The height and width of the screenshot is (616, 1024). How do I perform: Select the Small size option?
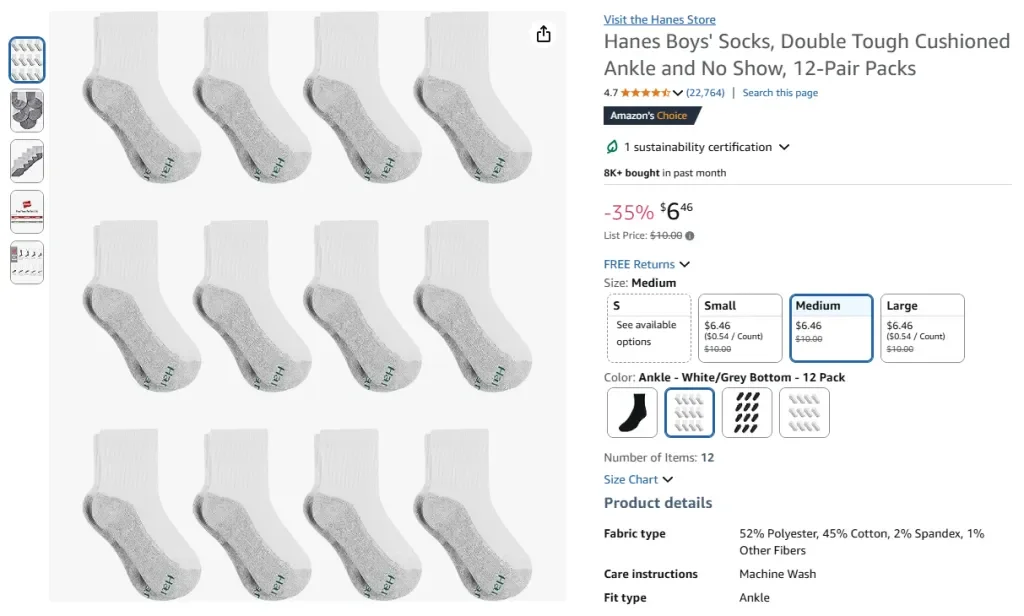click(740, 327)
